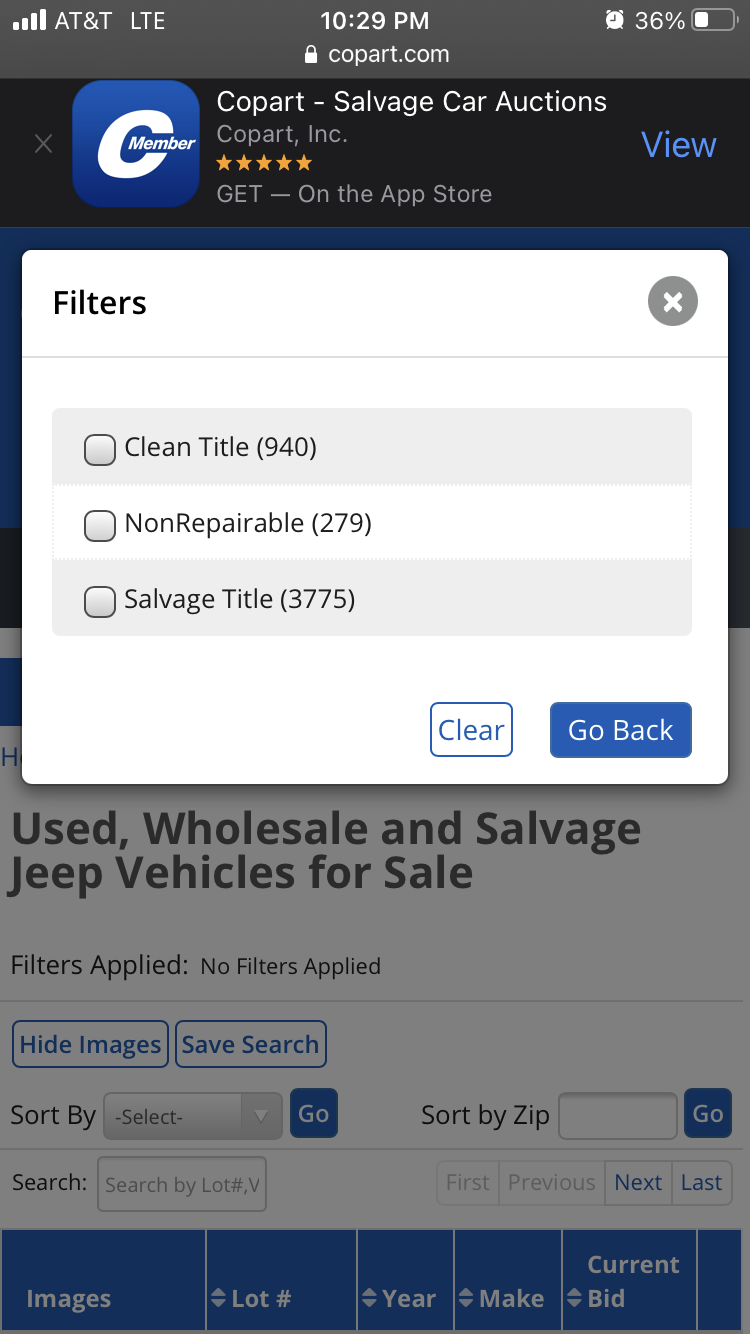Viewport: 750px width, 1334px height.
Task: Sort table by Current Bid arrows
Action: pyautogui.click(x=574, y=1298)
